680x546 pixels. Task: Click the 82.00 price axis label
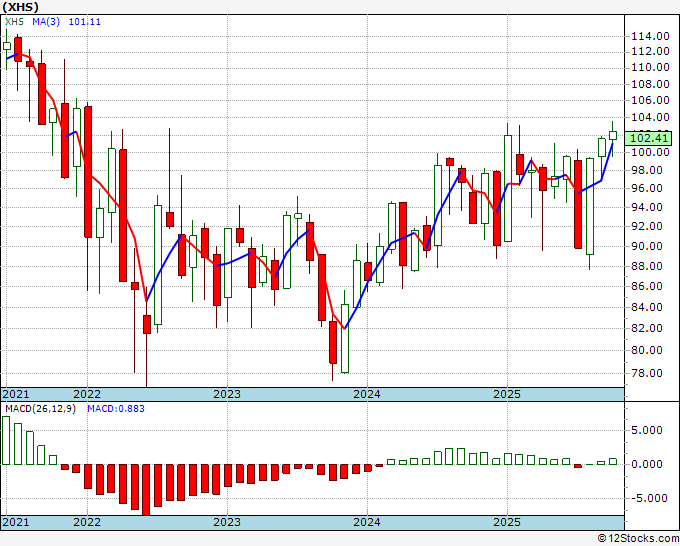coord(647,328)
